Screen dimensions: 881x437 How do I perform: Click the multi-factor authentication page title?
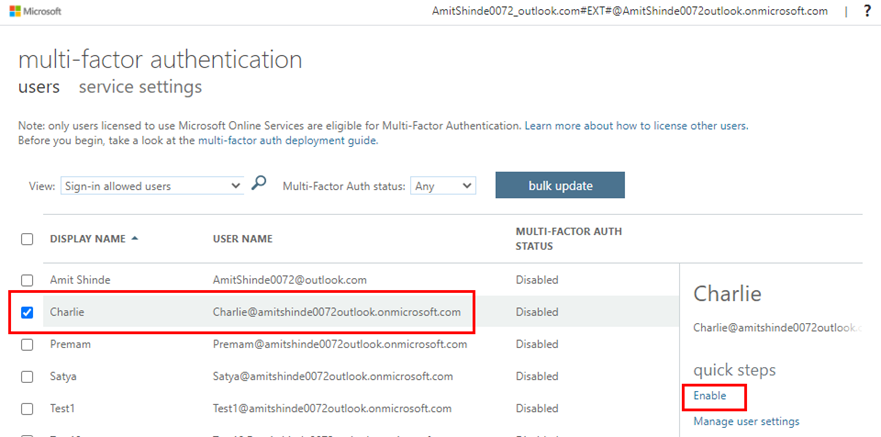(x=160, y=60)
